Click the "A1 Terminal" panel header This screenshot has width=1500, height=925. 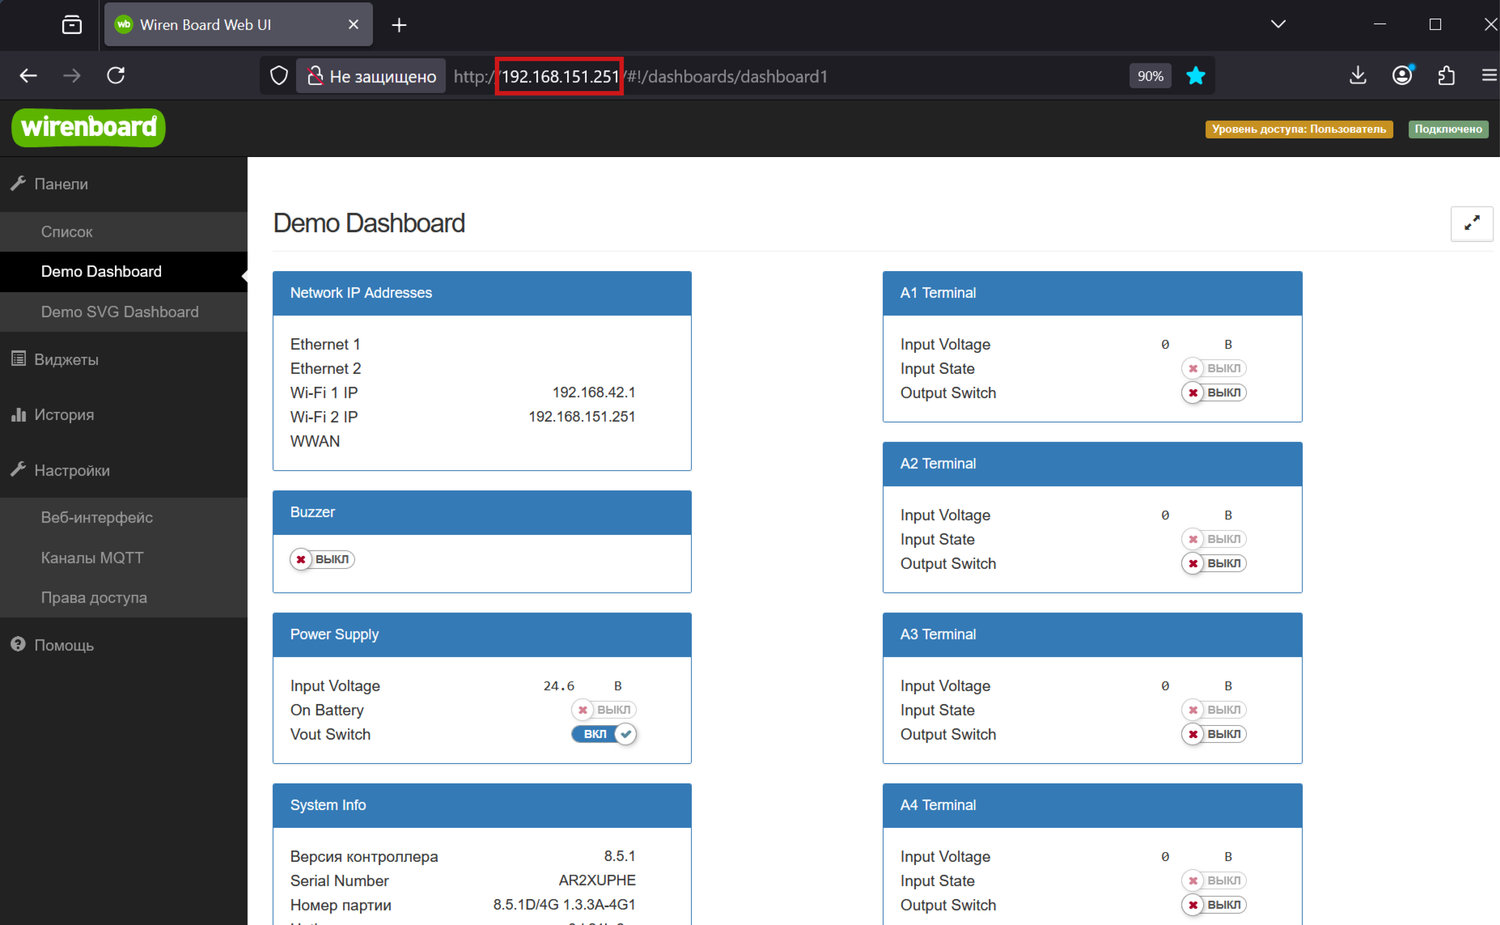(1092, 293)
